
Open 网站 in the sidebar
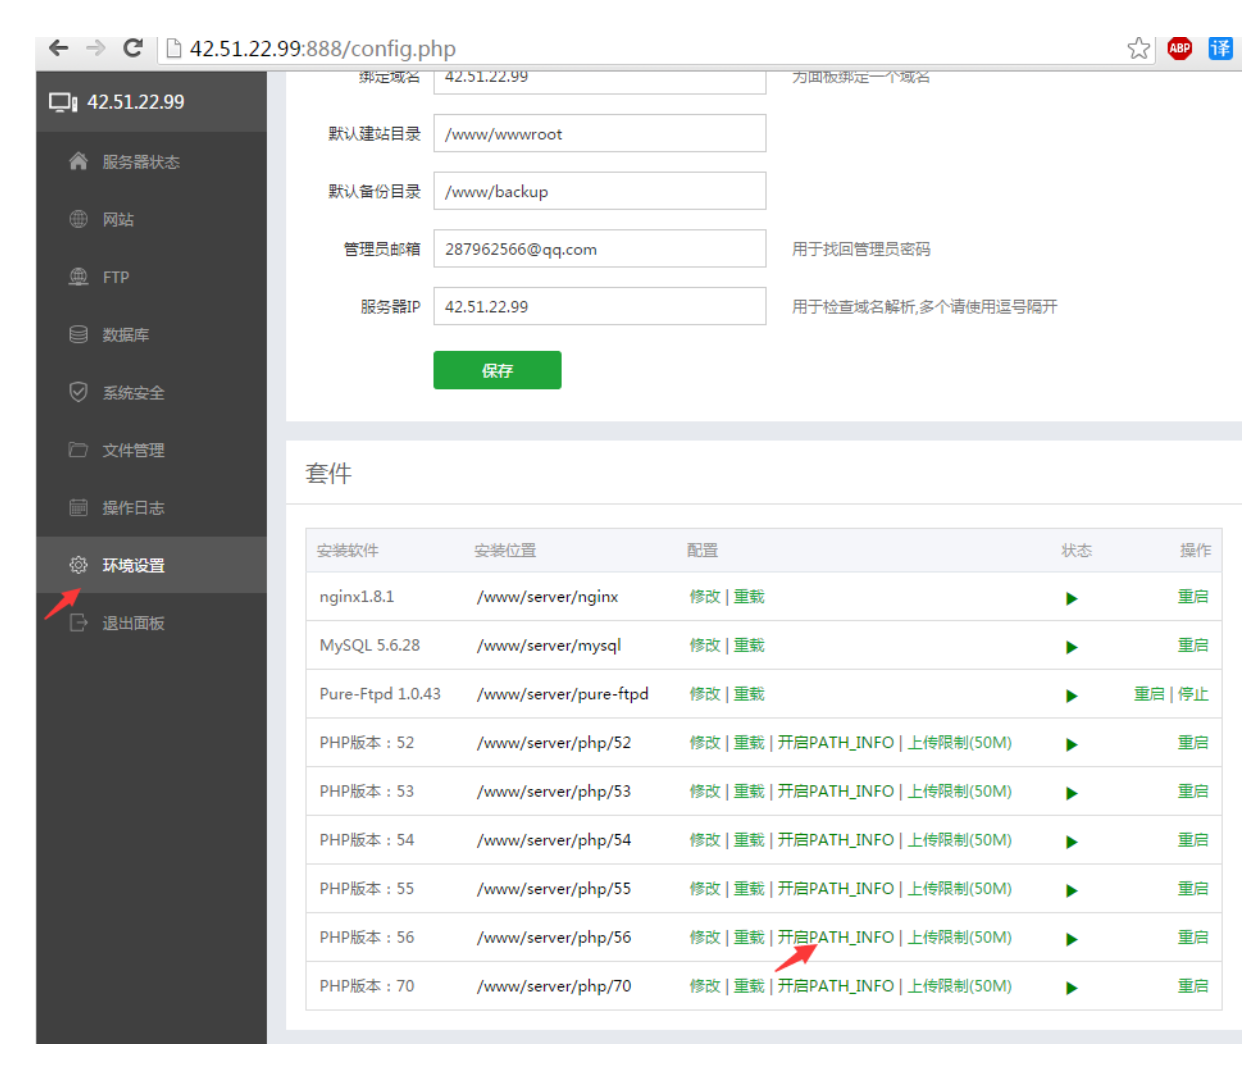[117, 220]
